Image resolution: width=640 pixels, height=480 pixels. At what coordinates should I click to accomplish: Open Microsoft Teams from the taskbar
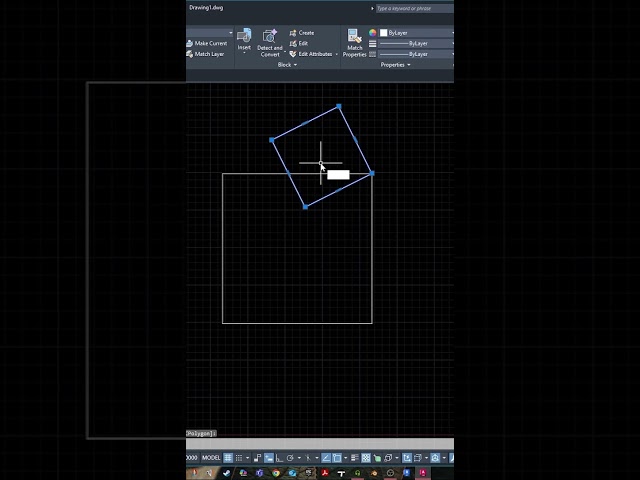260,473
